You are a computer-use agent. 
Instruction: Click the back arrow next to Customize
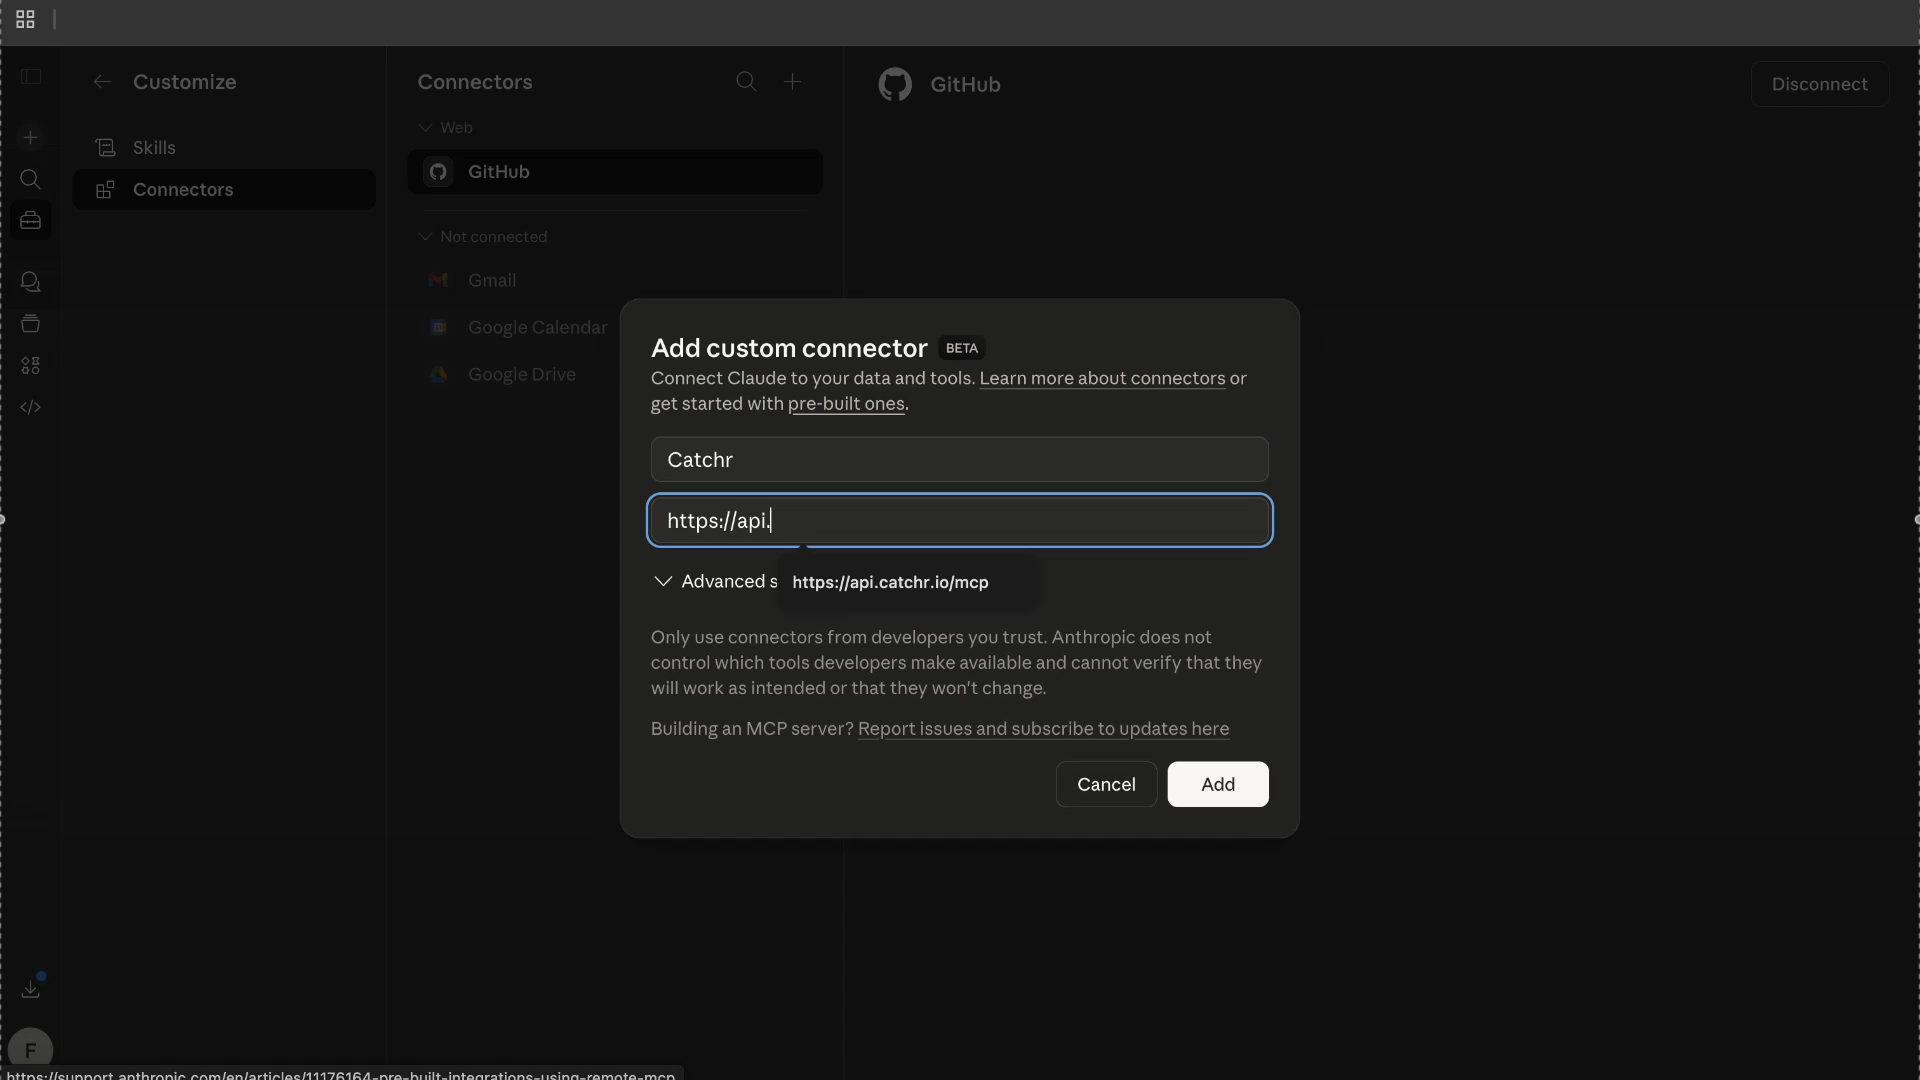click(x=102, y=81)
